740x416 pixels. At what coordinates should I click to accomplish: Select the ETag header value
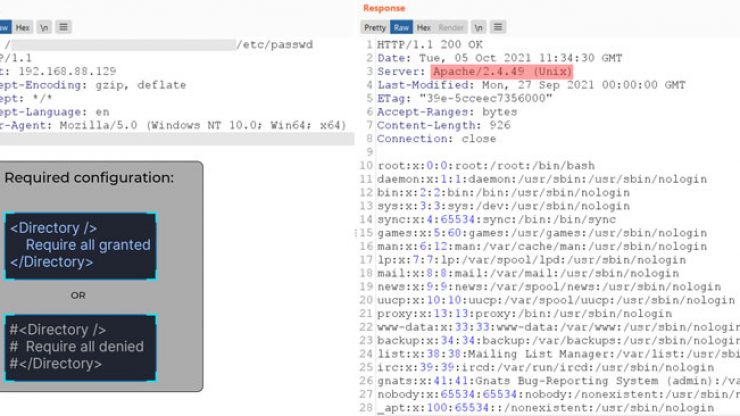click(x=486, y=98)
